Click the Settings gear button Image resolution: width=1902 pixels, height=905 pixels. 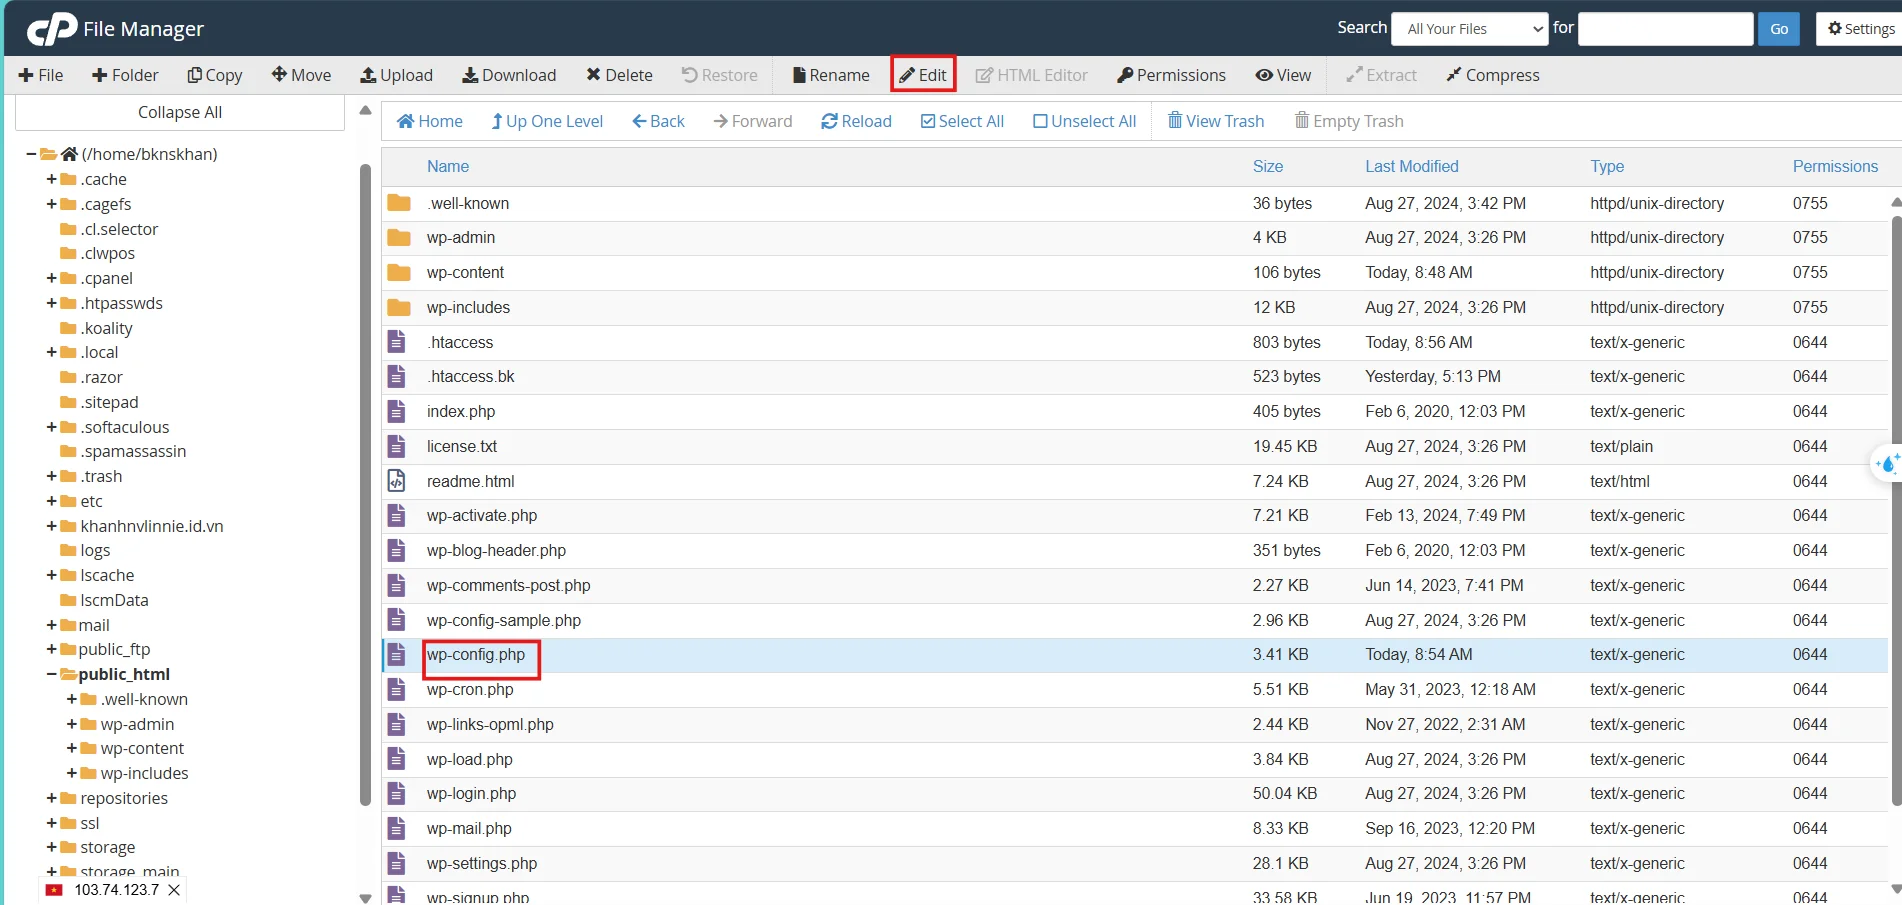point(1860,29)
